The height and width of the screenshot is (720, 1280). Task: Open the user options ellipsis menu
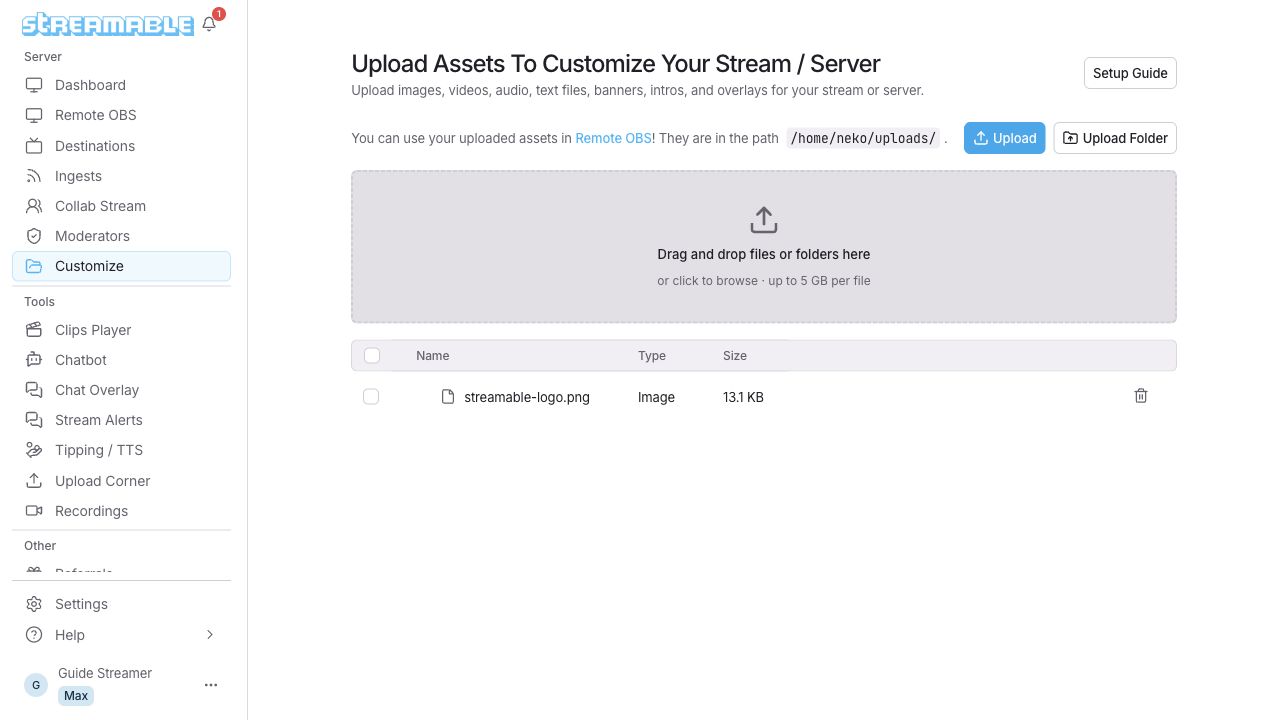click(211, 685)
